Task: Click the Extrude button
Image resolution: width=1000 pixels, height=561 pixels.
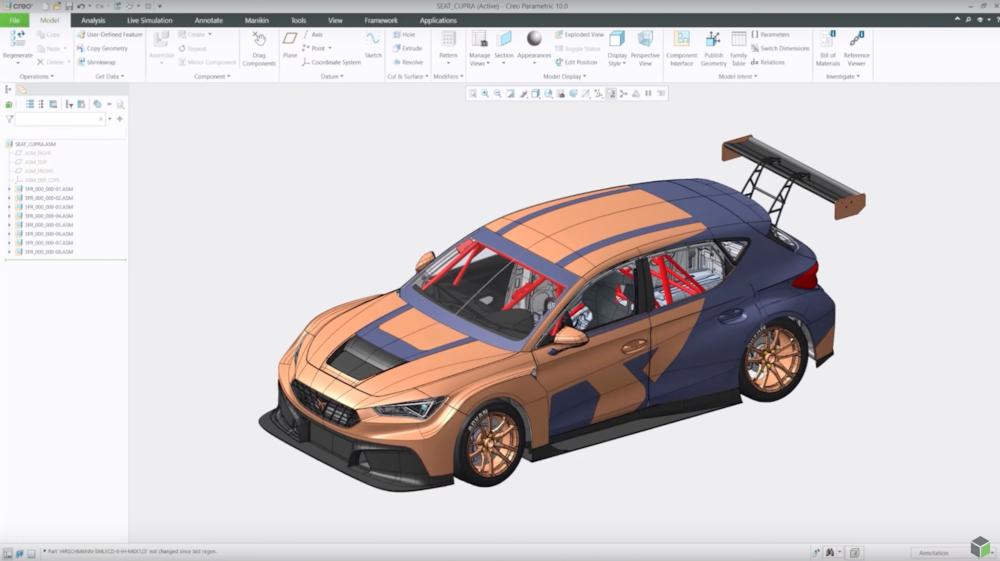Action: (x=407, y=48)
